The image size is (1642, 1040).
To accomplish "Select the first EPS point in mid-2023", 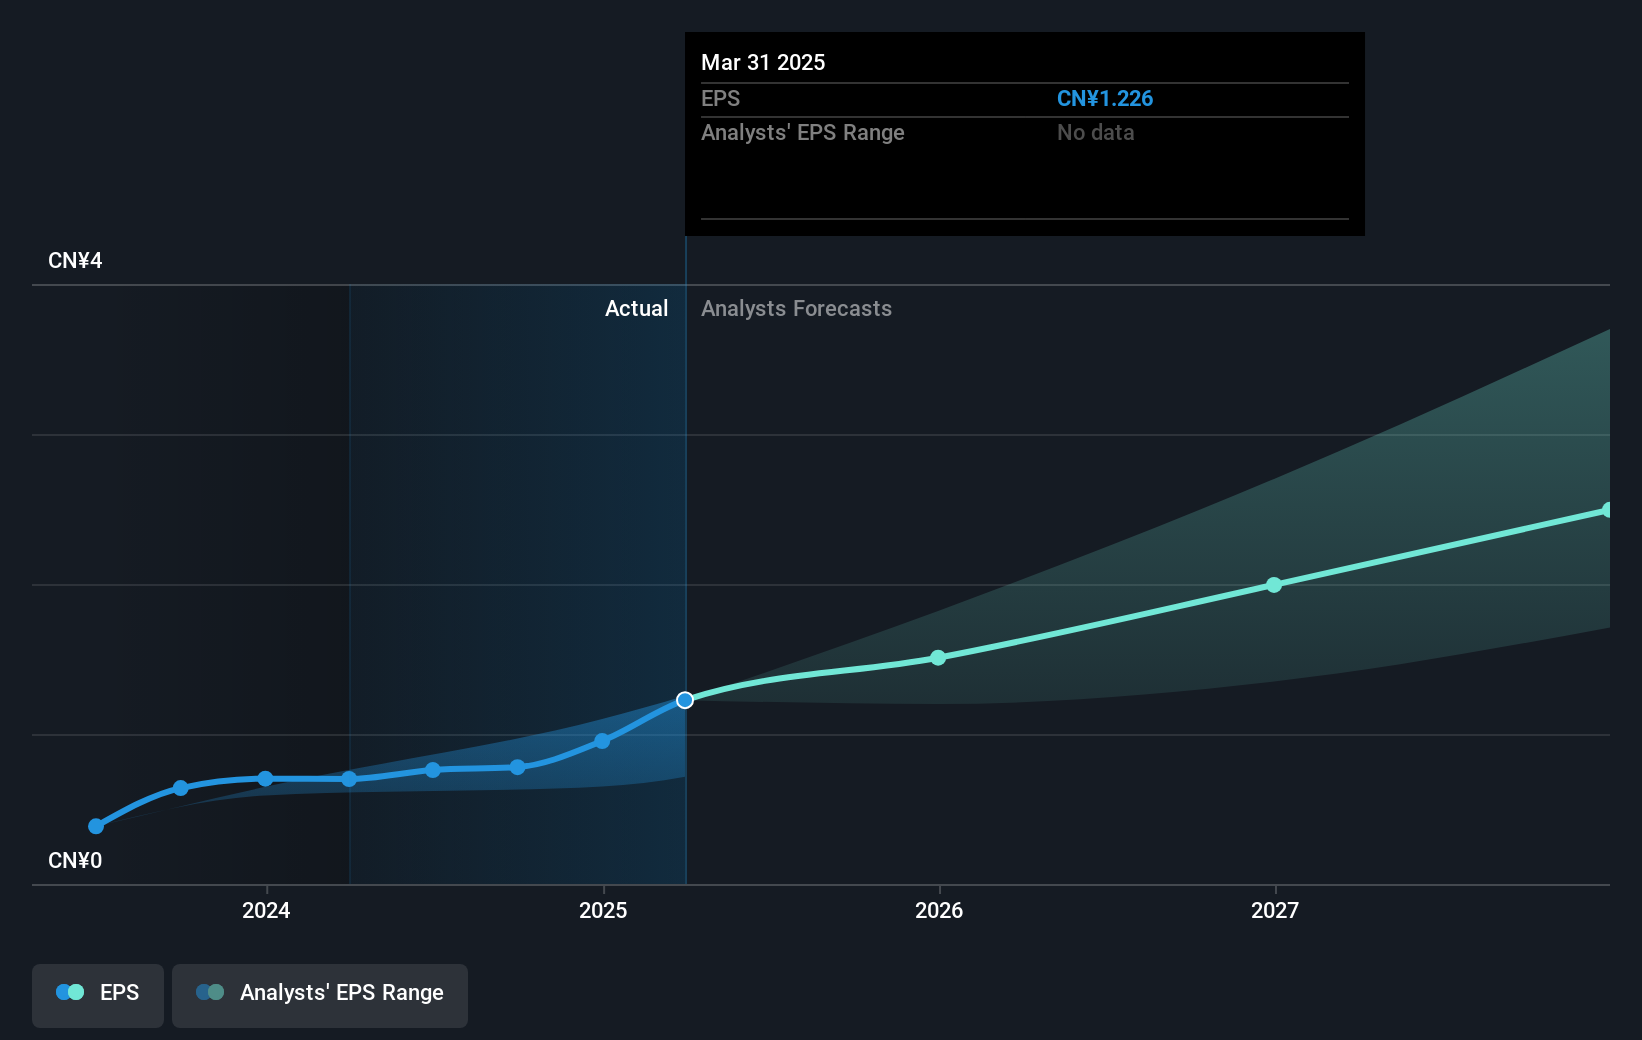I will 96,826.
